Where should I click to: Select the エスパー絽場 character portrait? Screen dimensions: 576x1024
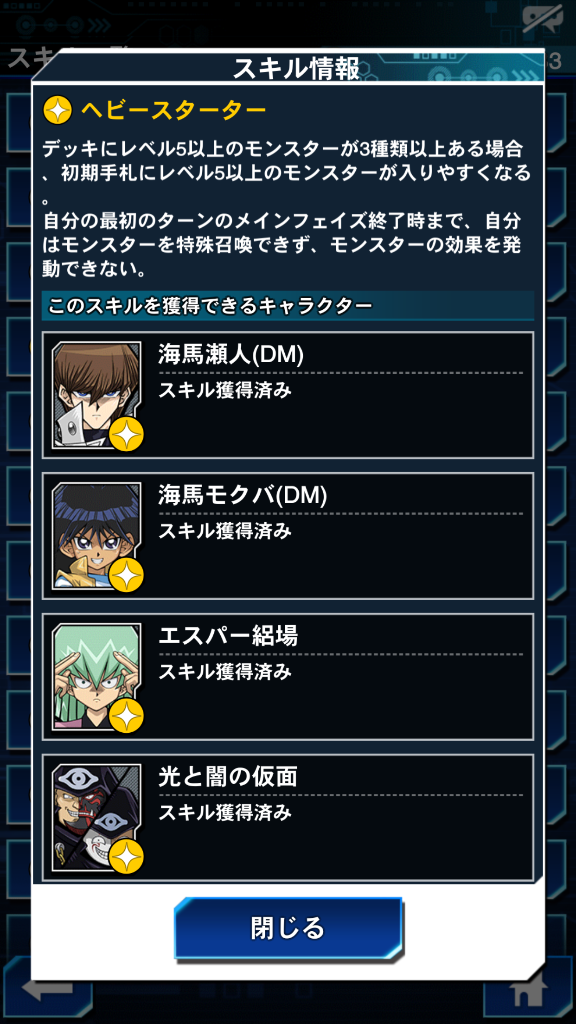pos(97,677)
